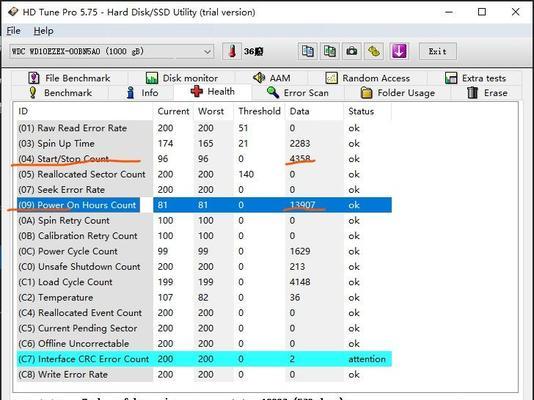
Task: Select the Interface CRC Error Count row
Action: [x=204, y=359]
